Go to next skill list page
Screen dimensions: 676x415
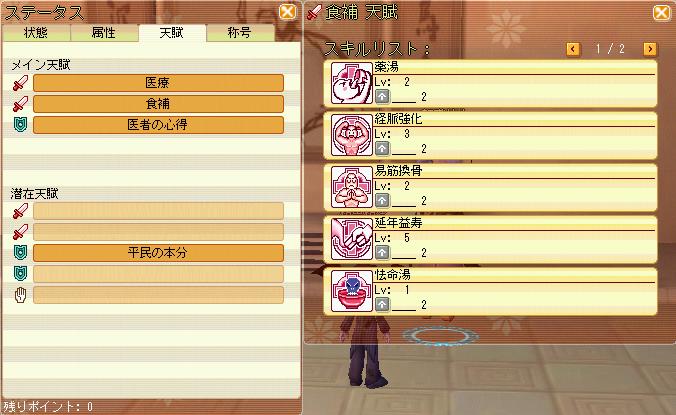pyautogui.click(x=650, y=49)
